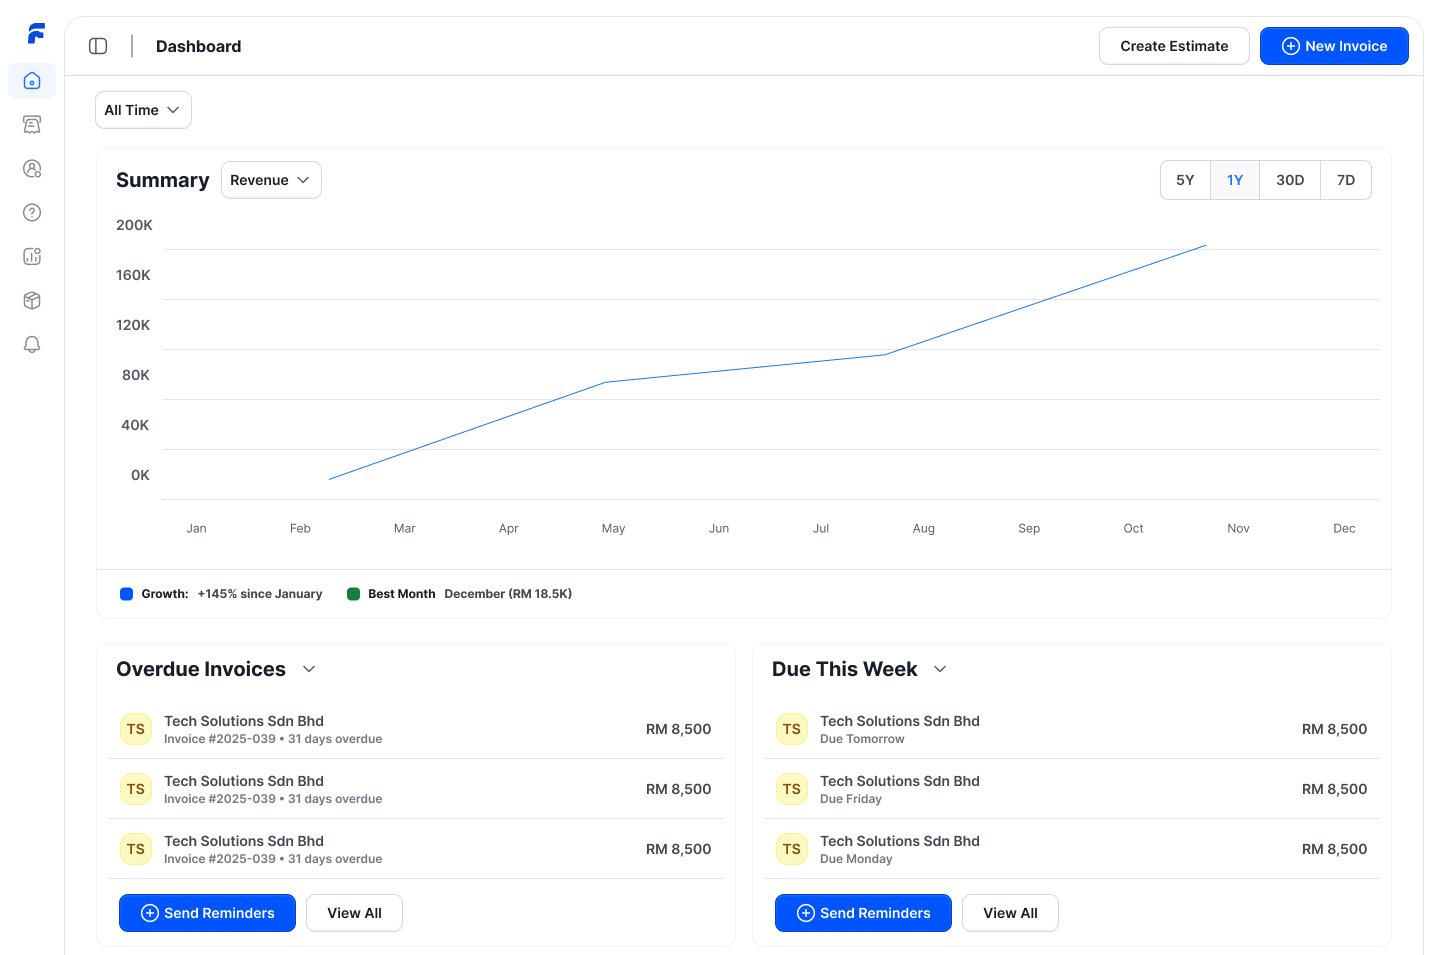Open the clients user sidebar icon
The image size is (1440, 955).
point(32,169)
